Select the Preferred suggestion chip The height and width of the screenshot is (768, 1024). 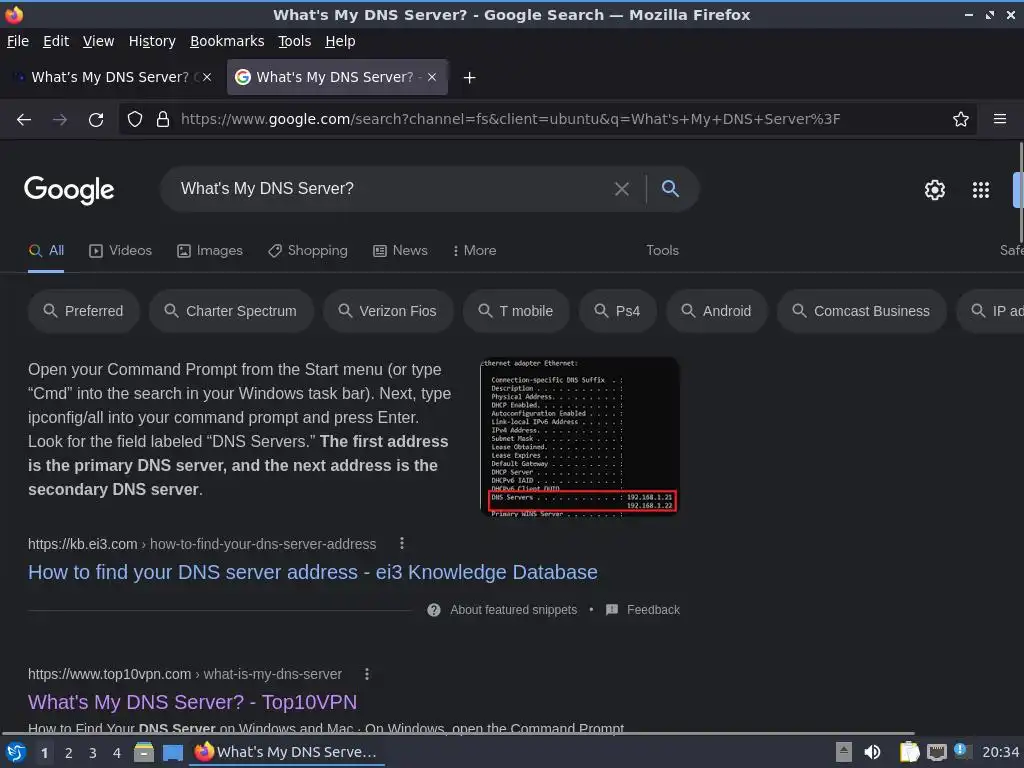84,311
